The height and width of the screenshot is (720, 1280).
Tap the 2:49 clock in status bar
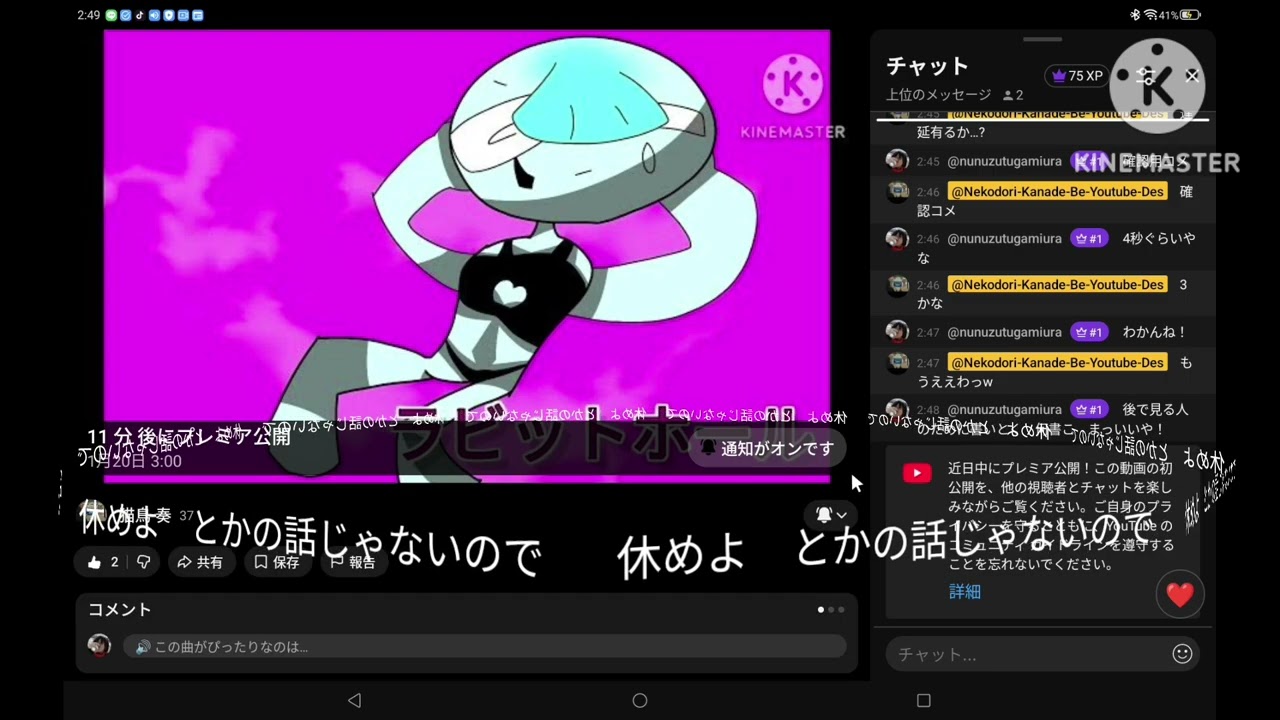coord(89,15)
